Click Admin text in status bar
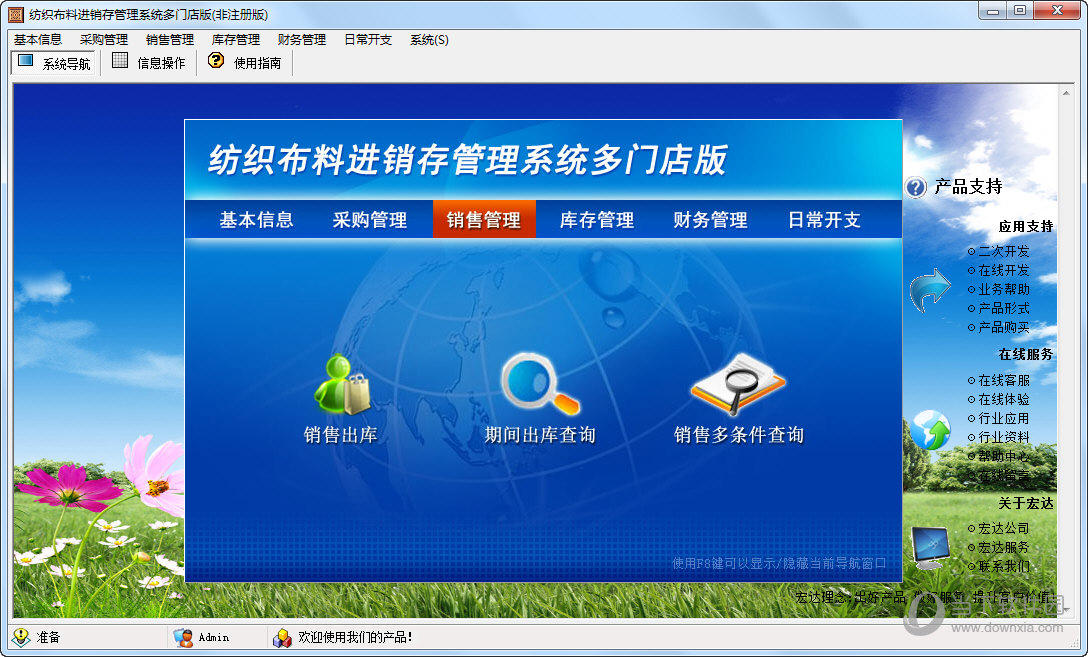 [x=214, y=637]
